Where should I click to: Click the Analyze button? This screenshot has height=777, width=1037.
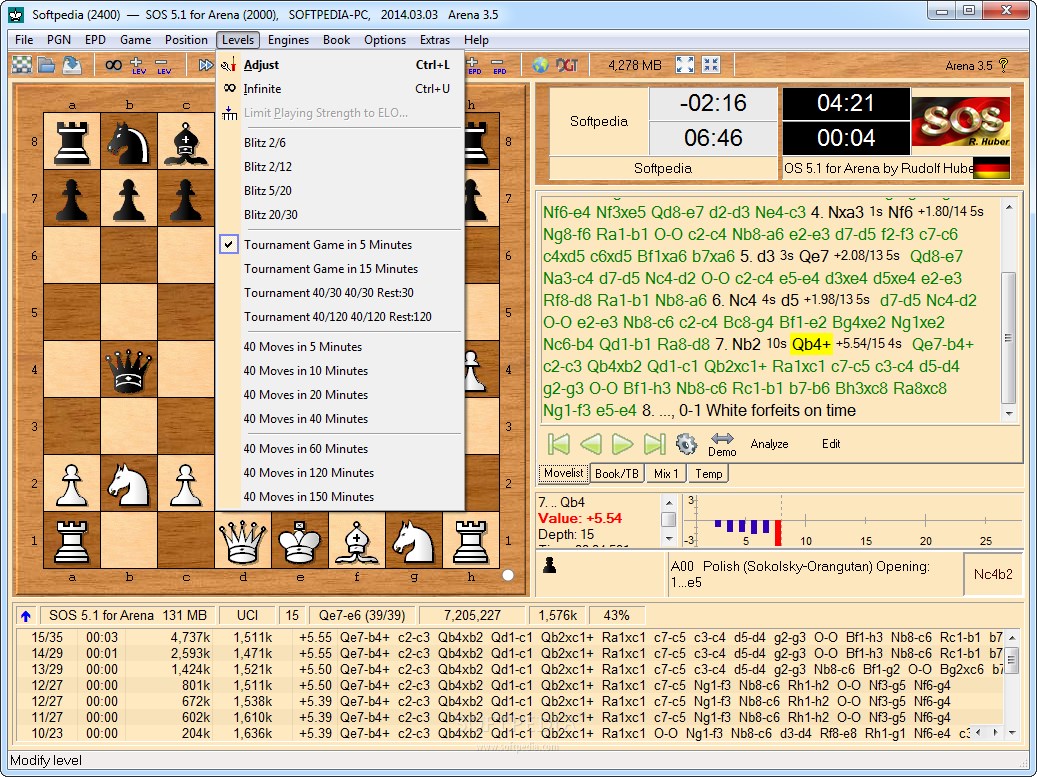pos(769,444)
